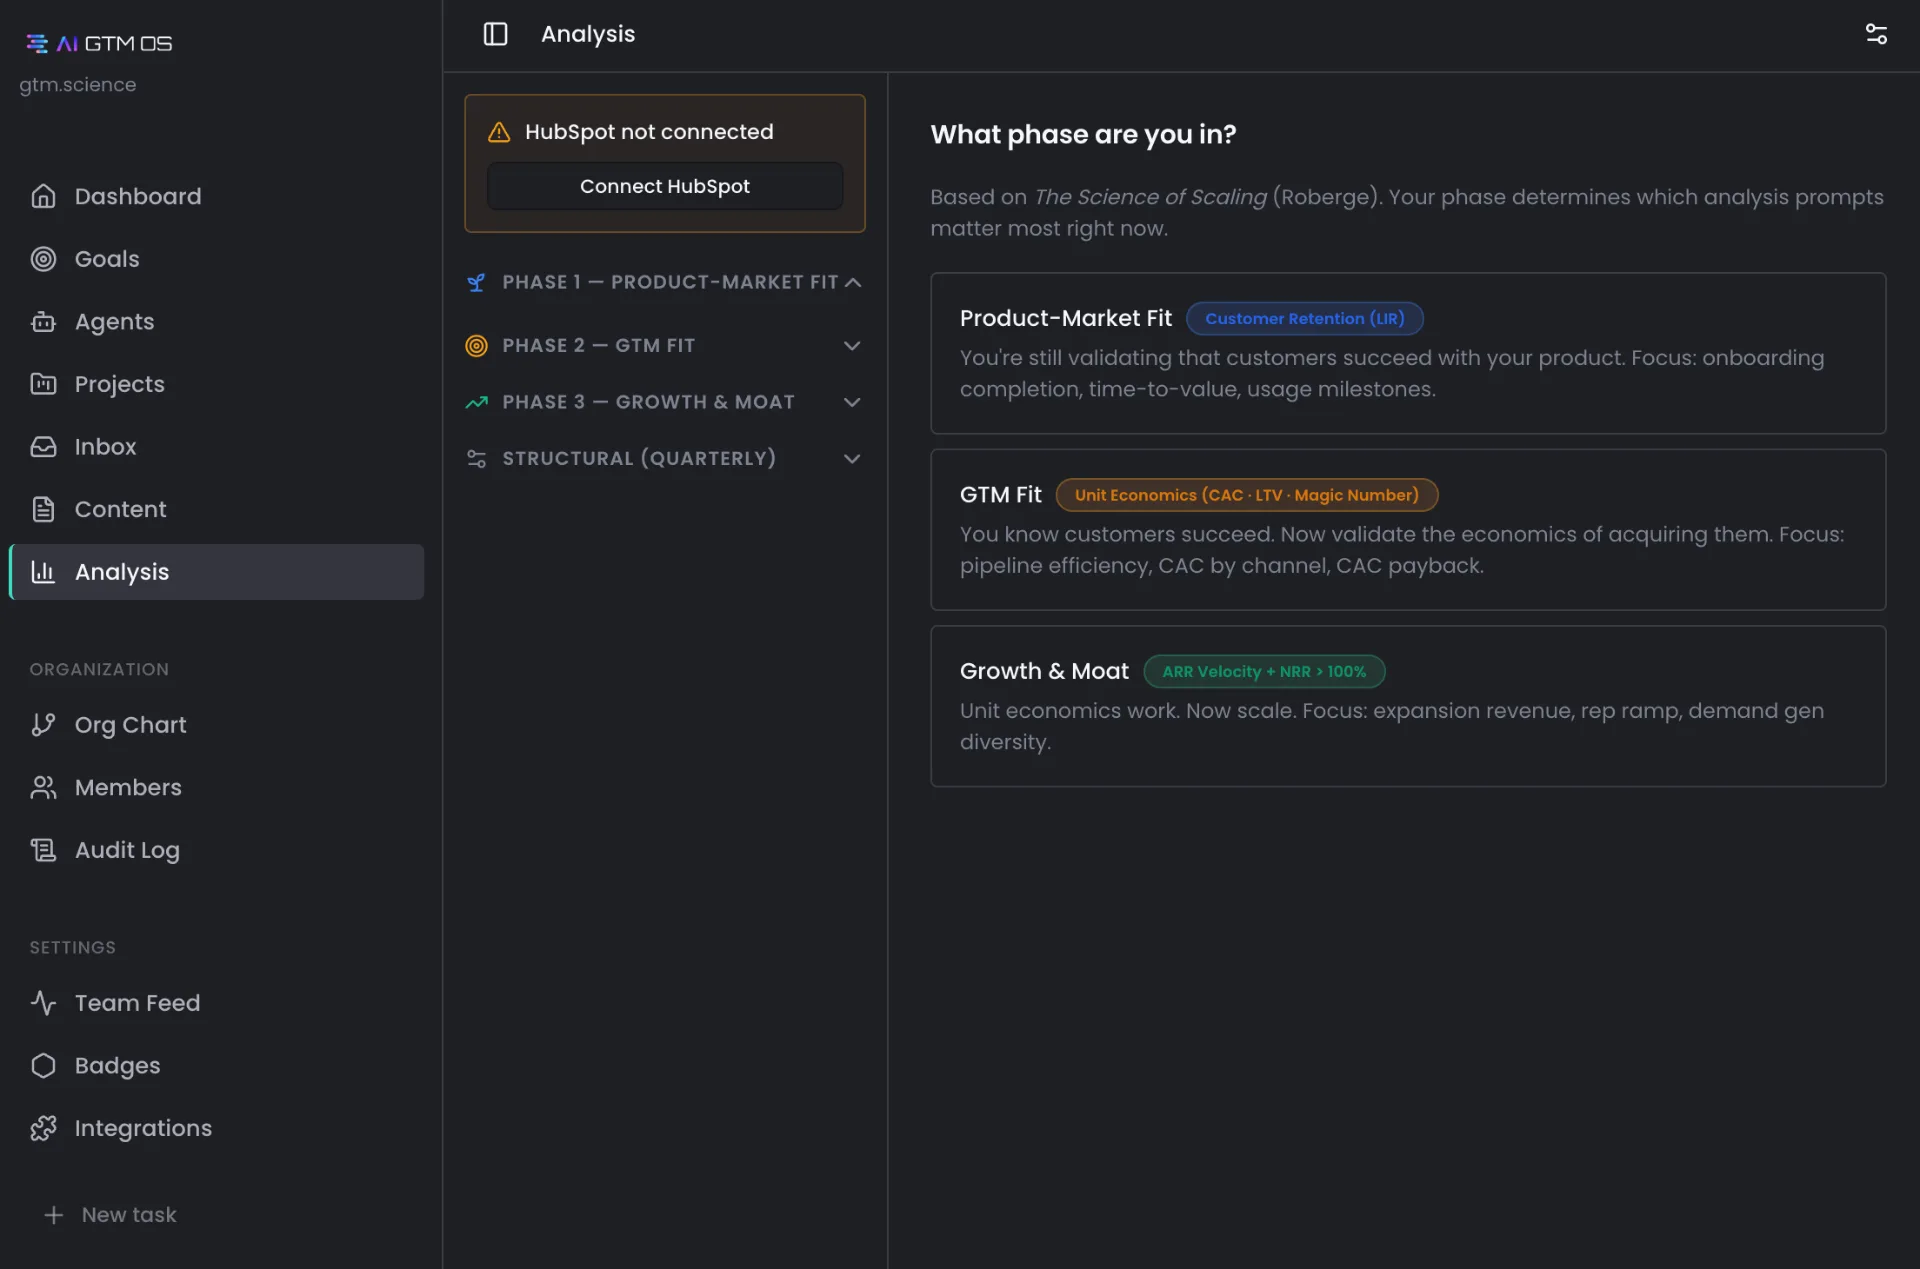Click the Integrations puzzle icon
1920x1269 pixels.
[43, 1128]
